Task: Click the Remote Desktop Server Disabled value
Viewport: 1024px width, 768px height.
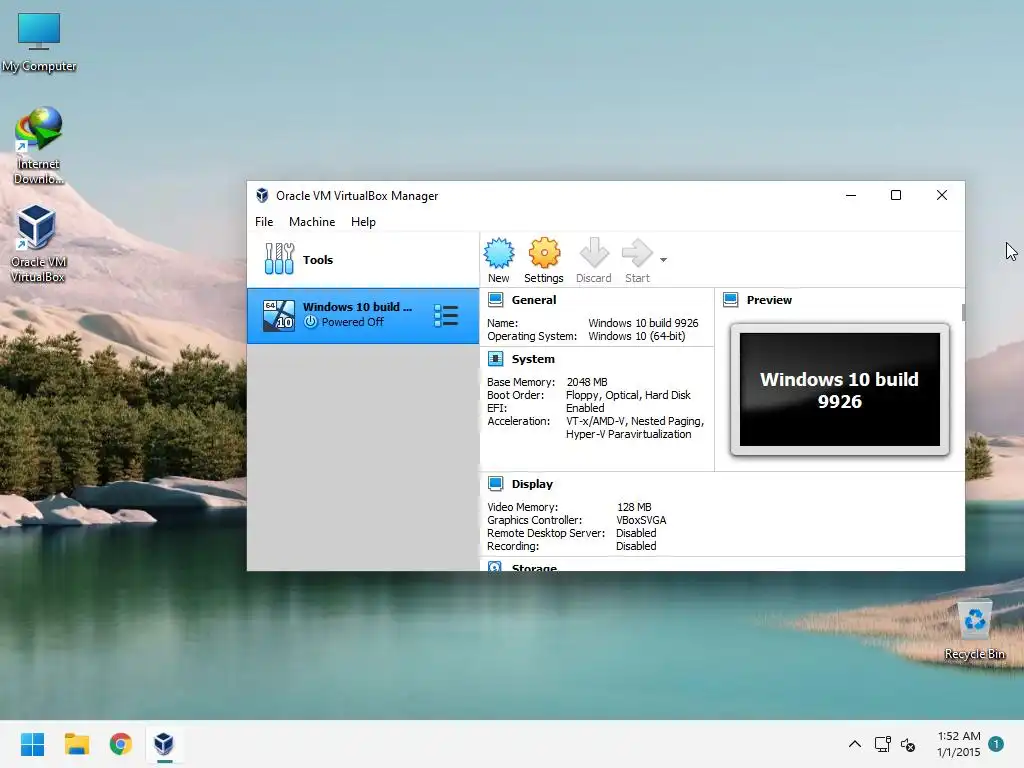Action: coord(636,533)
